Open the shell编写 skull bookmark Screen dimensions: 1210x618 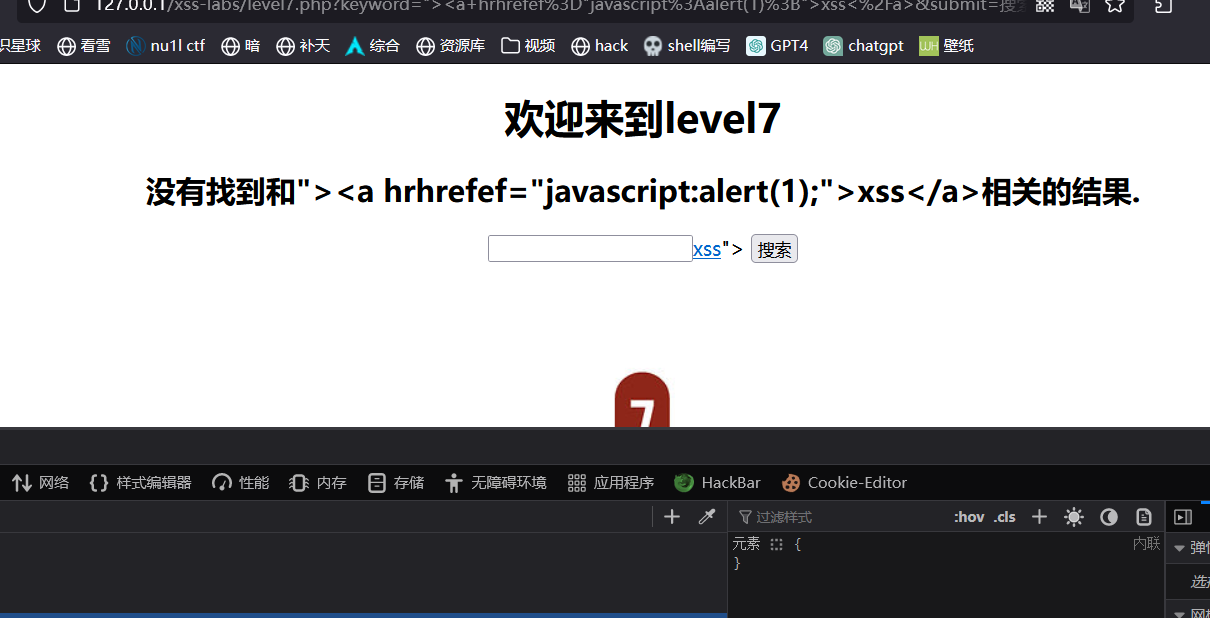click(687, 46)
